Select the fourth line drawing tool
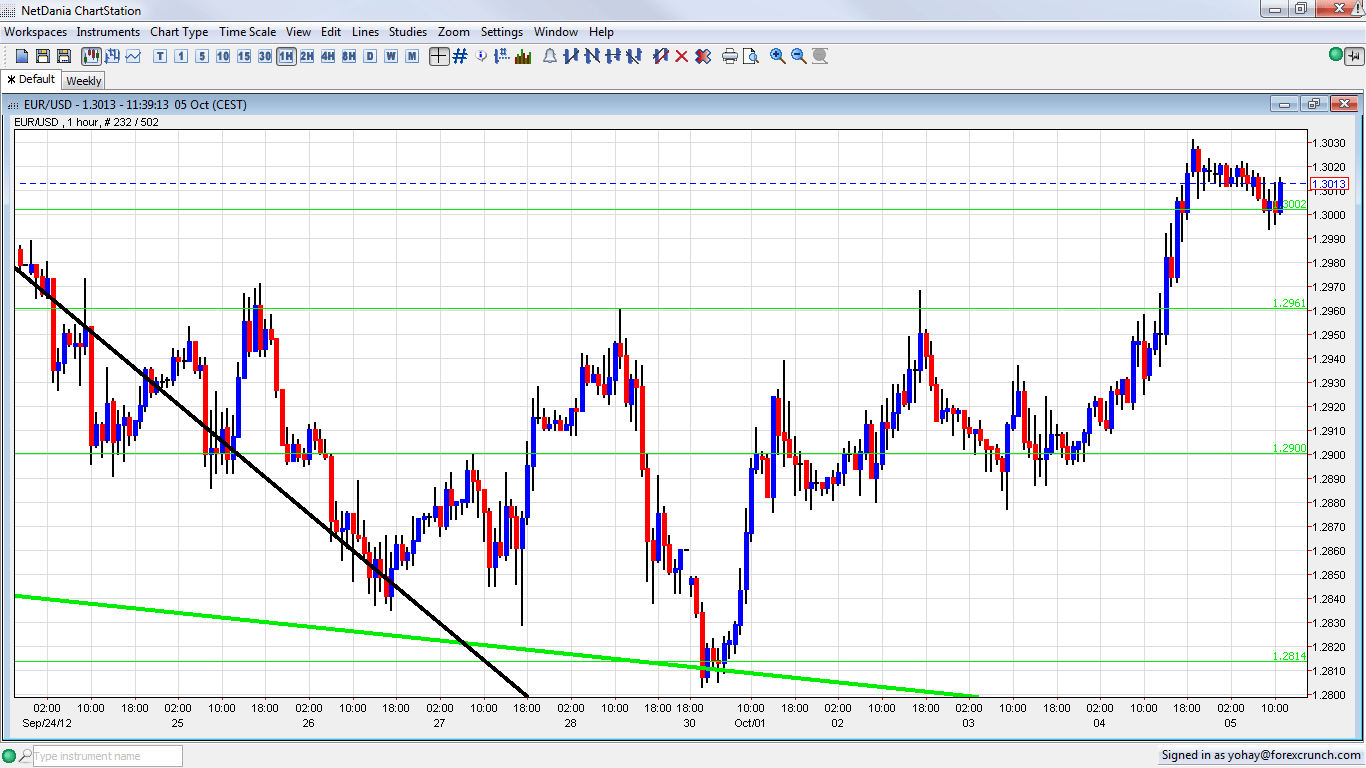1366x768 pixels. (x=634, y=56)
